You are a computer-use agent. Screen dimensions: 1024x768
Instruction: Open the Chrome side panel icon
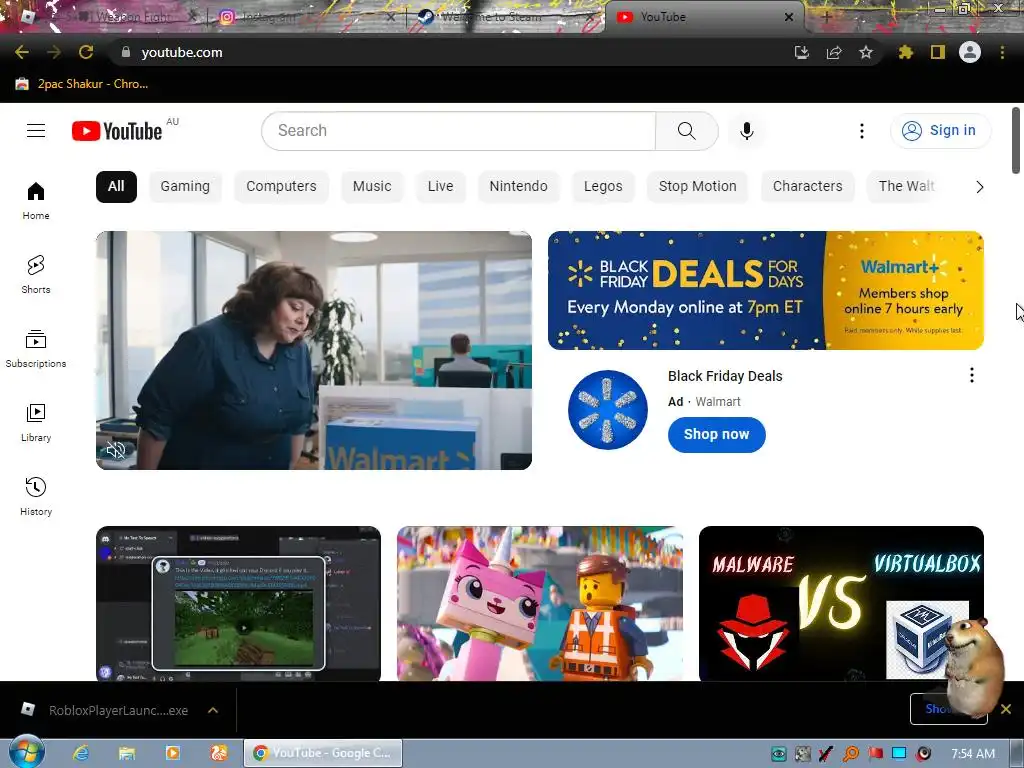click(x=938, y=52)
